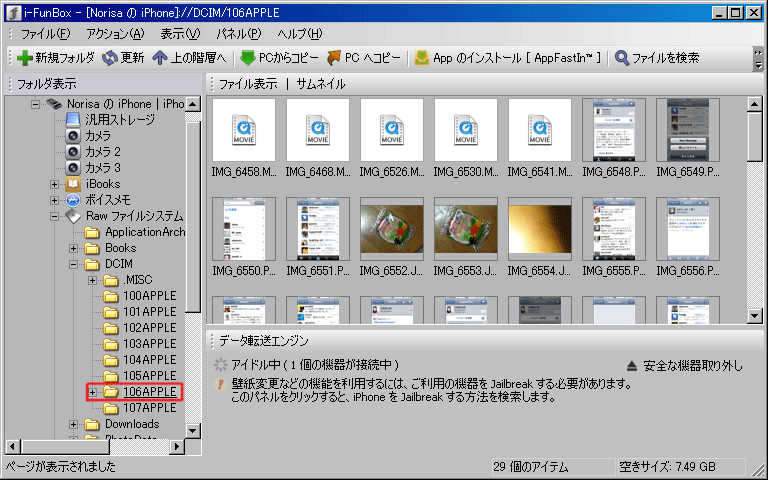768x480 pixels.
Task: Click 新規フォルダ label button
Action: pyautogui.click(x=65, y=58)
